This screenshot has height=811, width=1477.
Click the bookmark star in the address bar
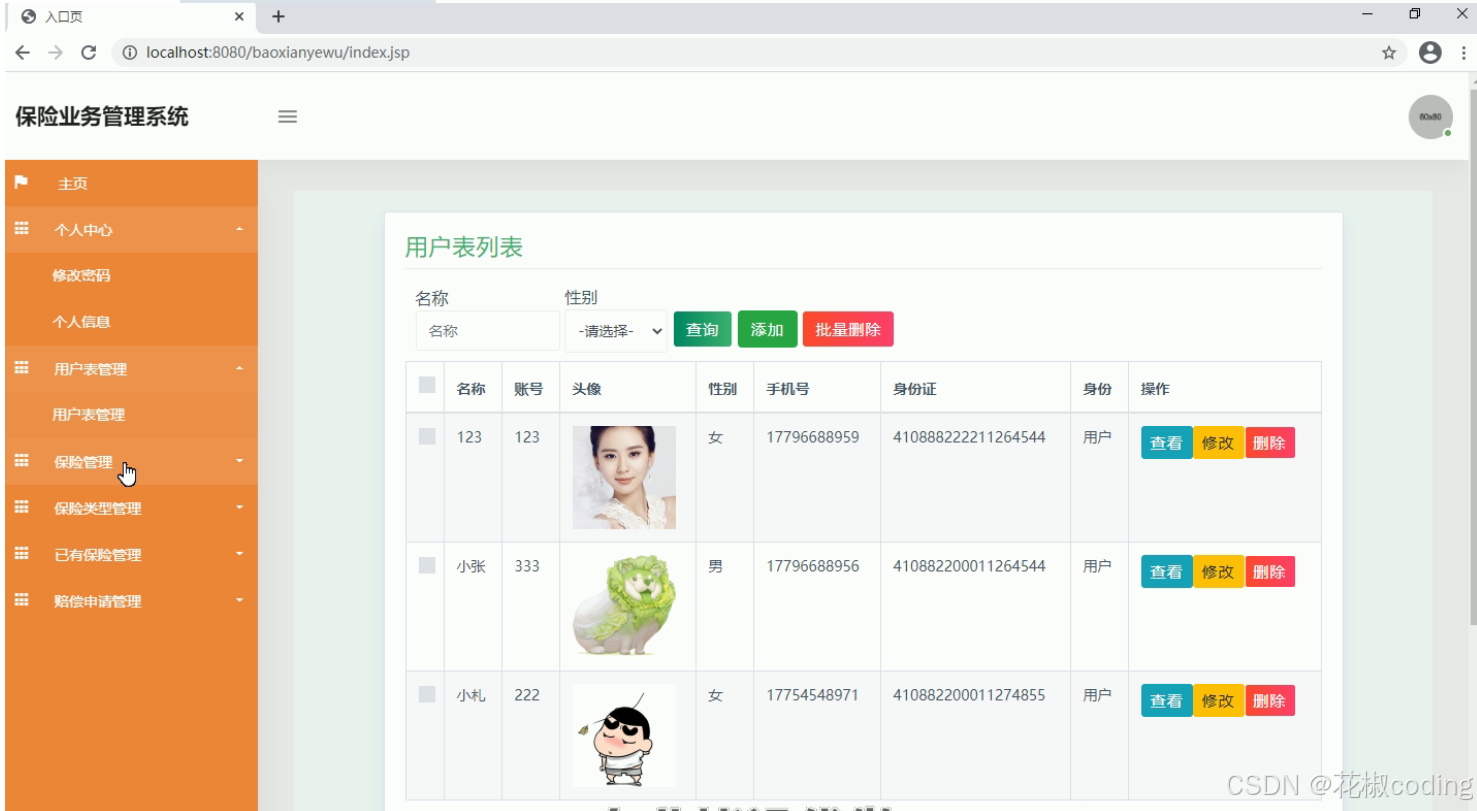click(x=1389, y=53)
